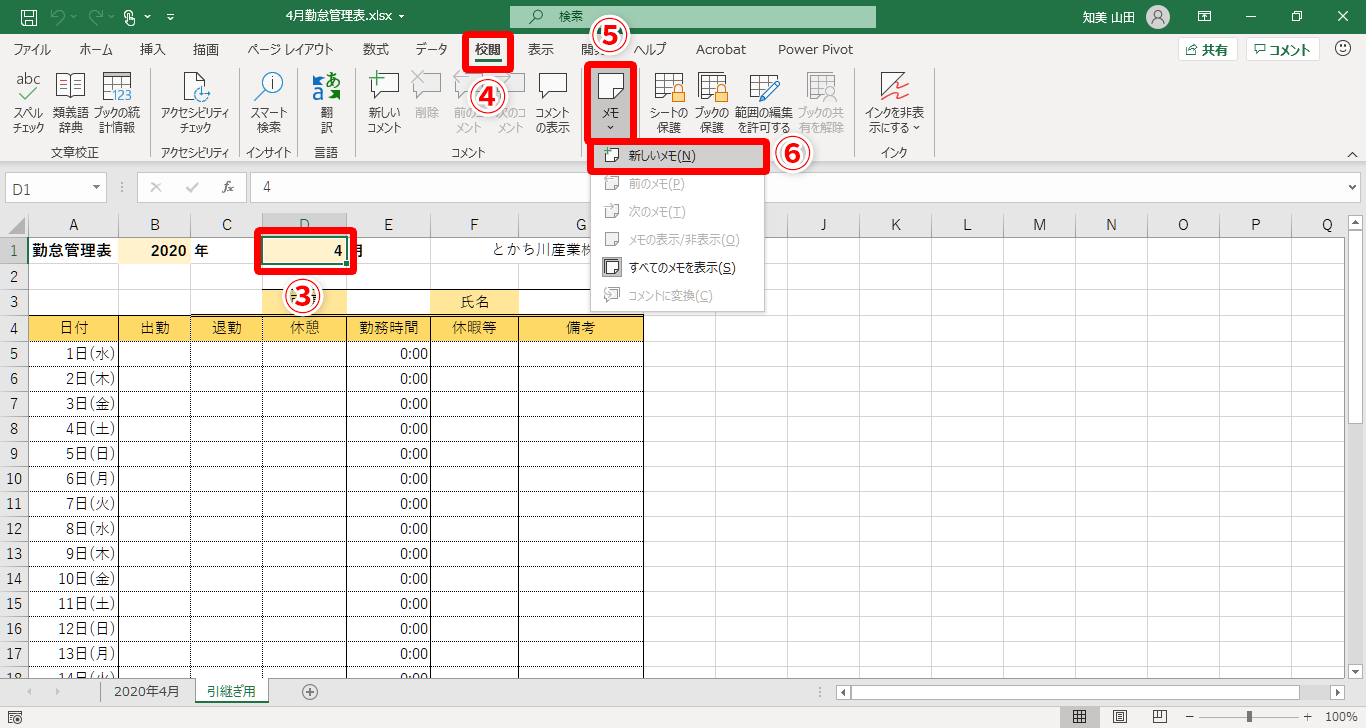
Task: Switch to Page Layout view in status bar
Action: pyautogui.click(x=1120, y=716)
